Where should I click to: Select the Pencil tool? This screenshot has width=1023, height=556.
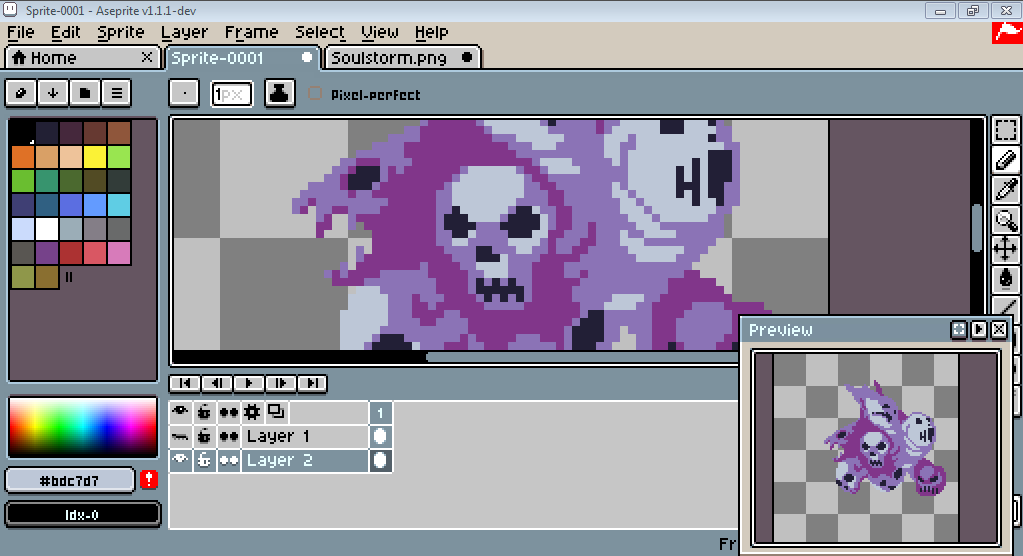coord(1005,160)
